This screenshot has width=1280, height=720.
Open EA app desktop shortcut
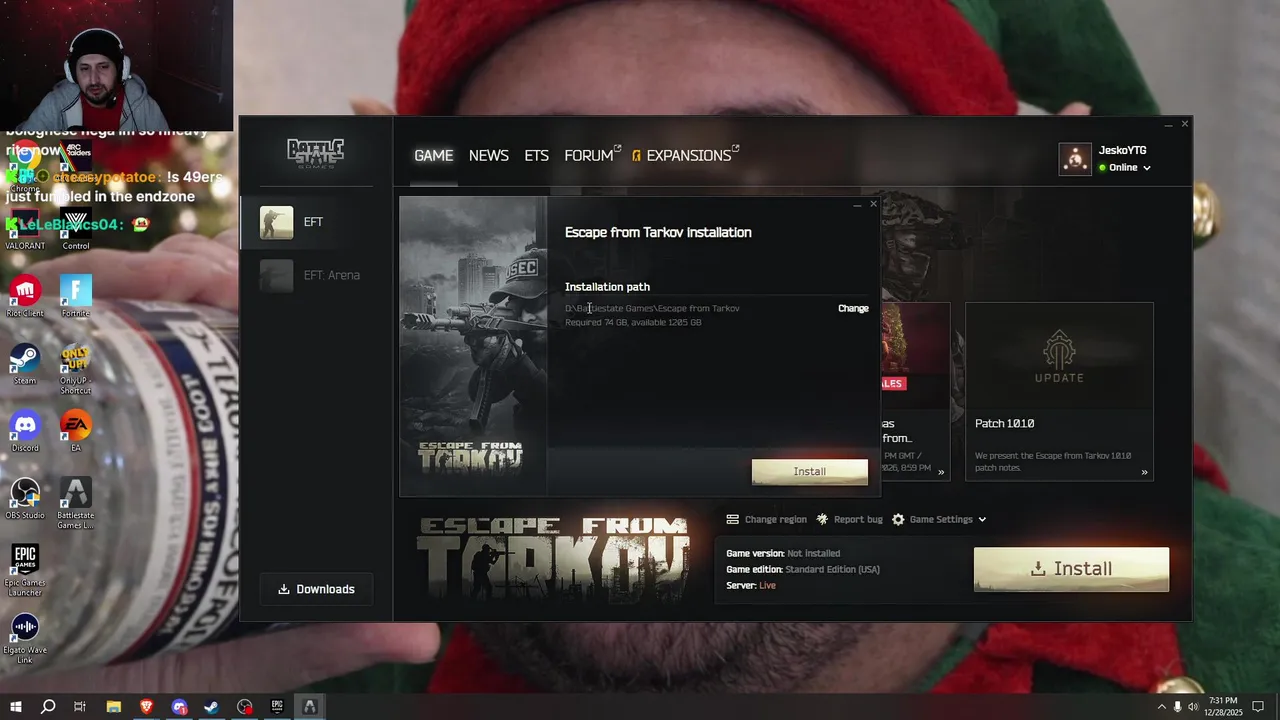tap(76, 431)
